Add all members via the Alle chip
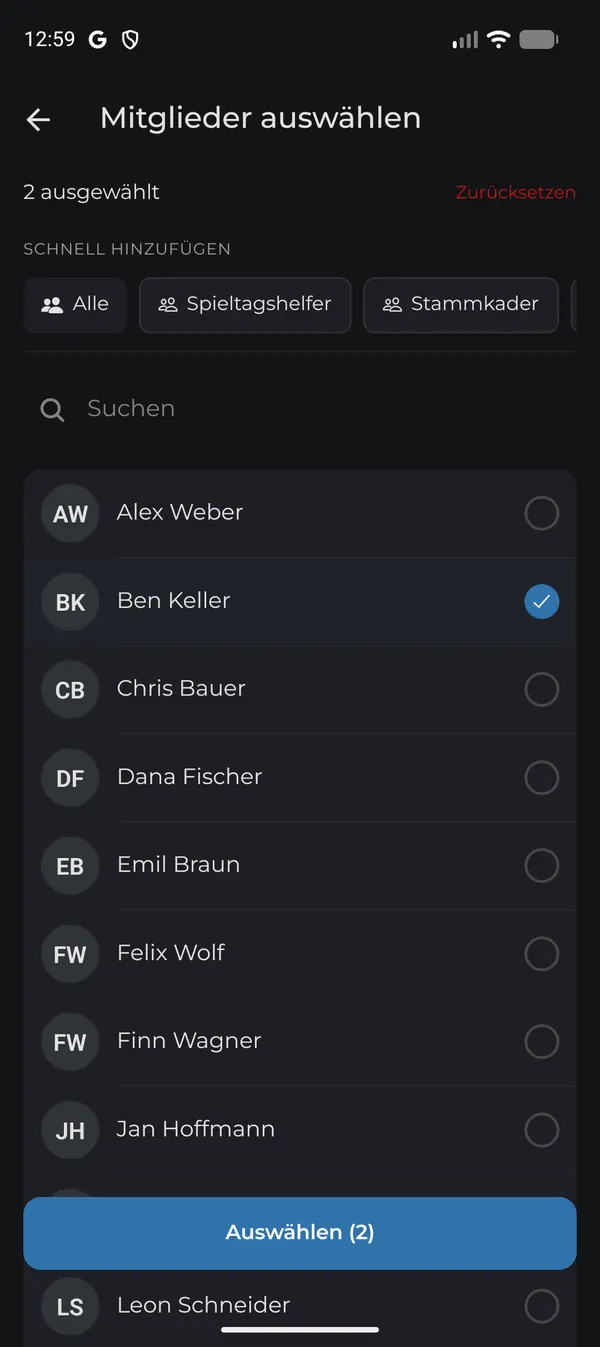Screen dimensions: 600x1347 click(75, 305)
